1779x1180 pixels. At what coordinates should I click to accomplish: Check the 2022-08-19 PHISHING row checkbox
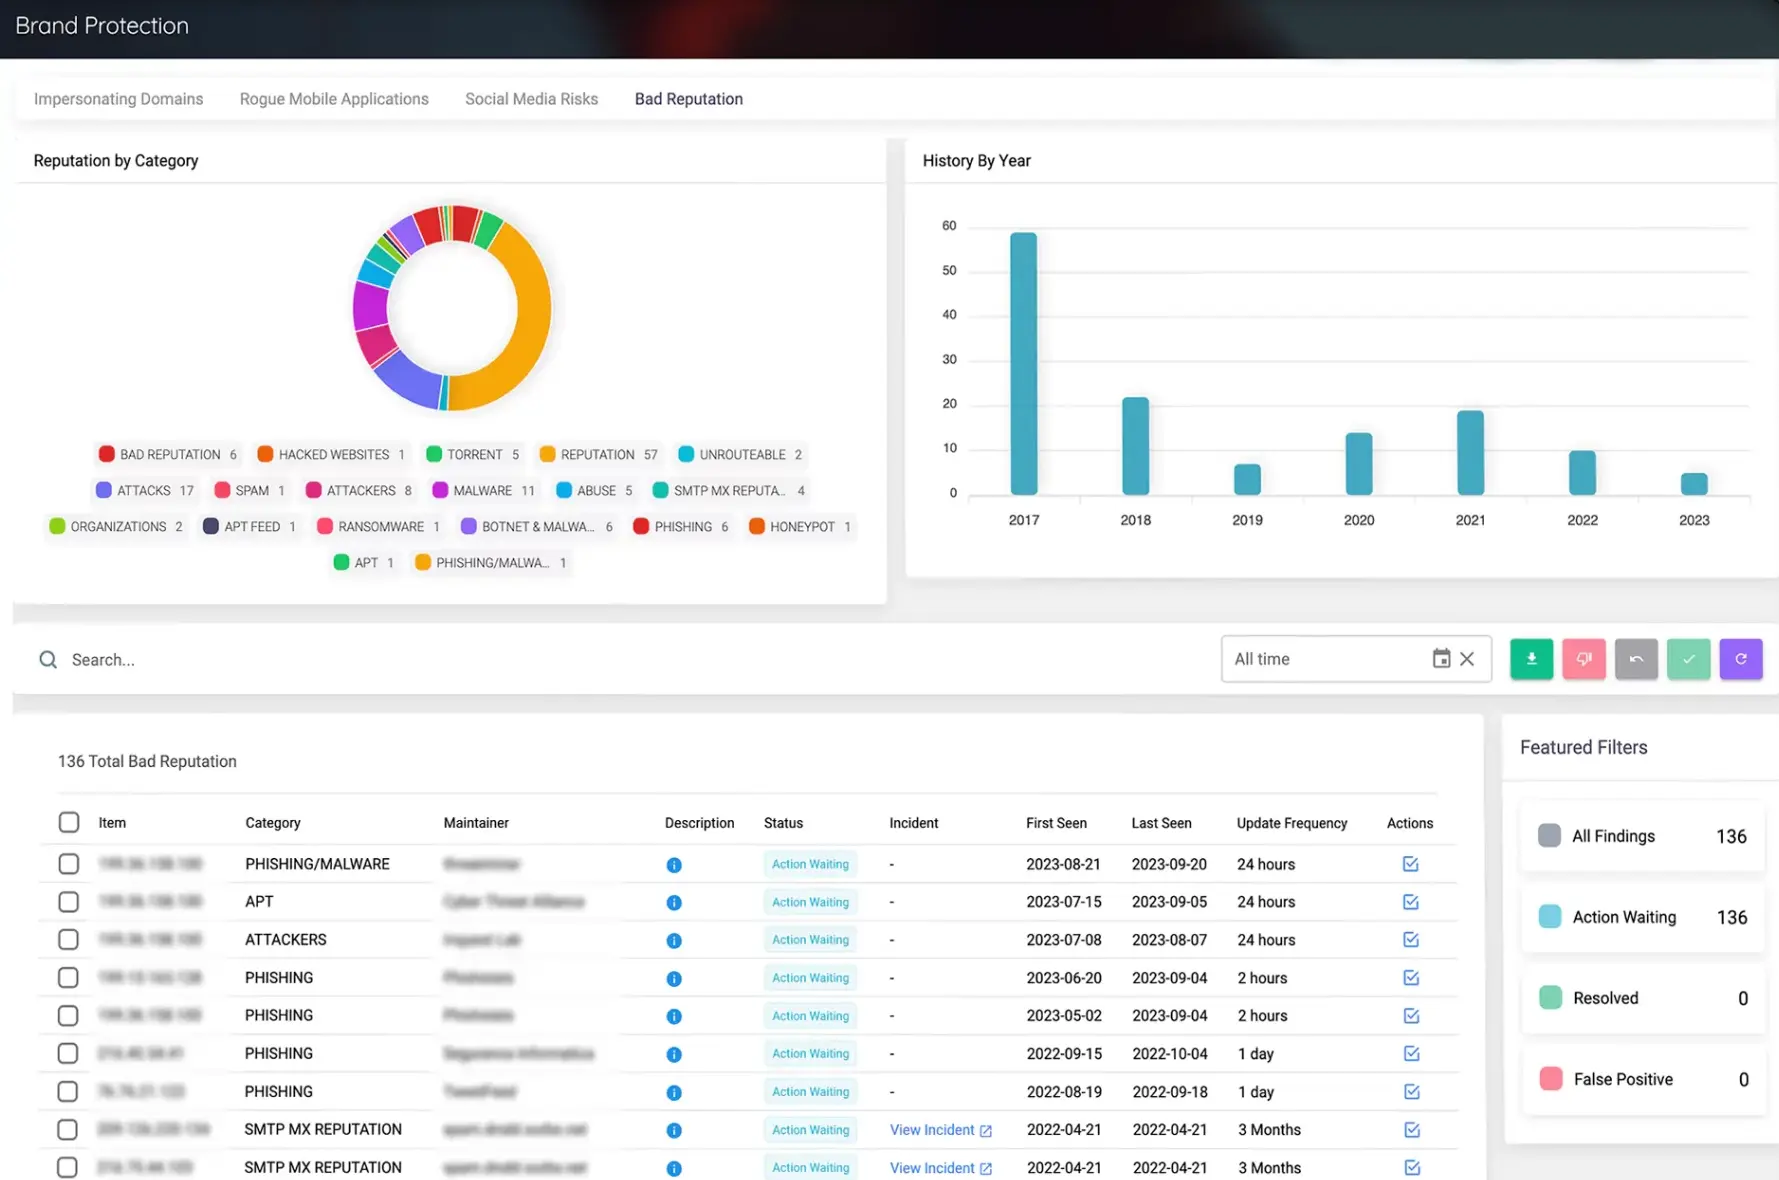tap(68, 1092)
